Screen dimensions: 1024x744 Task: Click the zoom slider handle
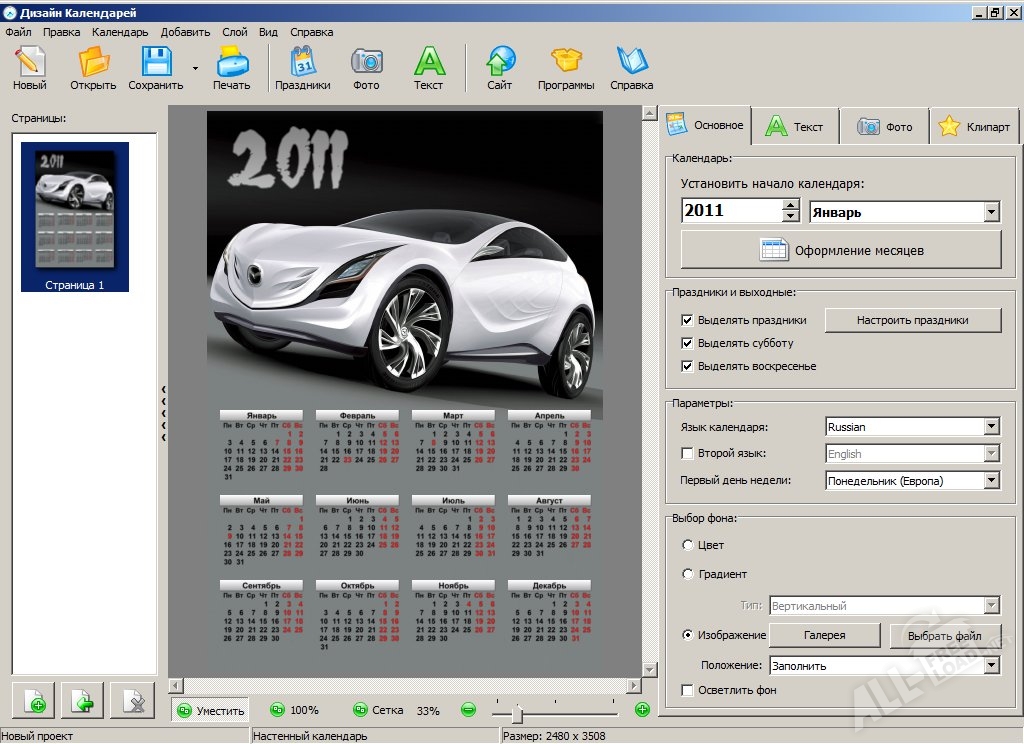click(x=517, y=712)
